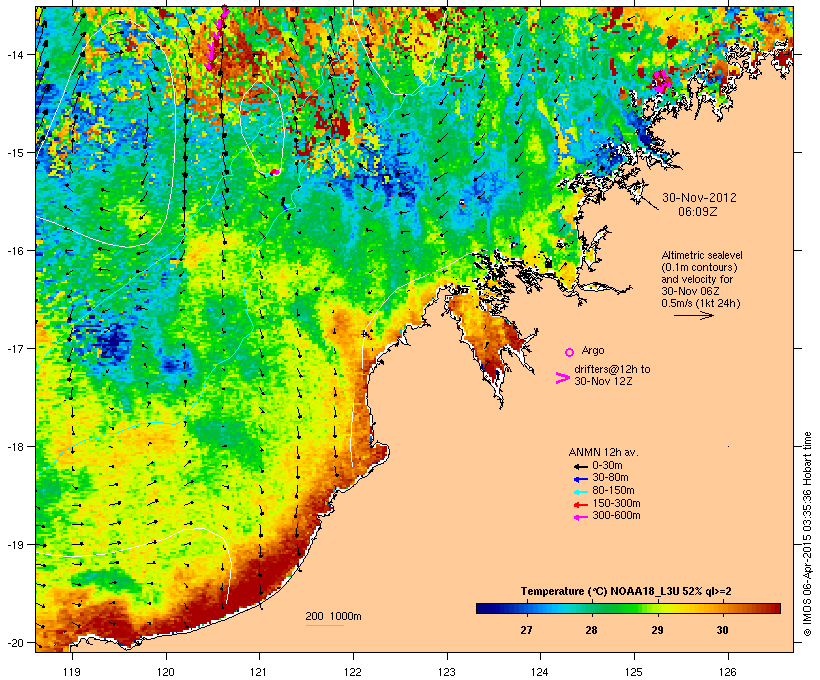The width and height of the screenshot is (820, 680).
Task: Click the 'drifters@12h to' legend label
Action: click(612, 369)
